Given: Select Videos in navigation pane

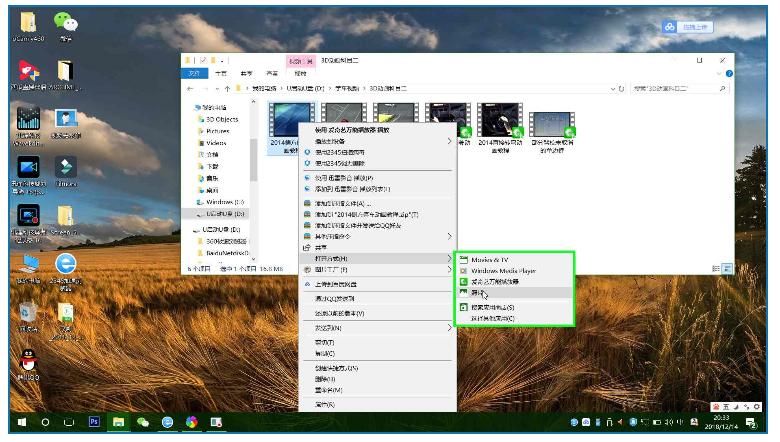Looking at the screenshot, I should coord(216,143).
